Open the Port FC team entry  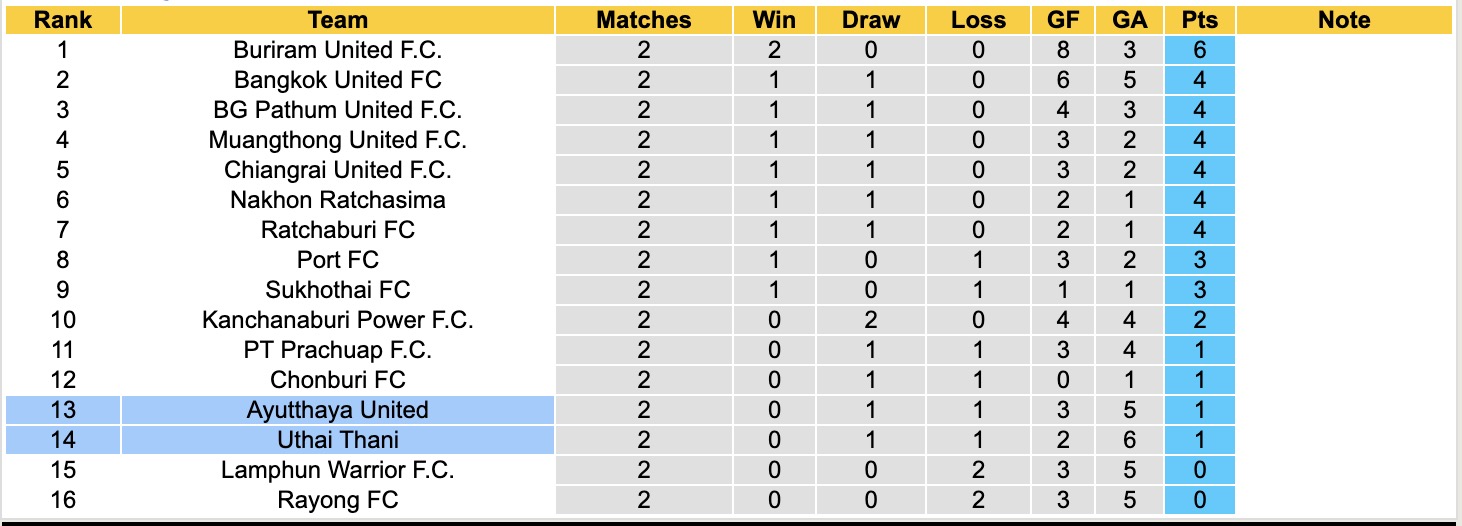(338, 260)
